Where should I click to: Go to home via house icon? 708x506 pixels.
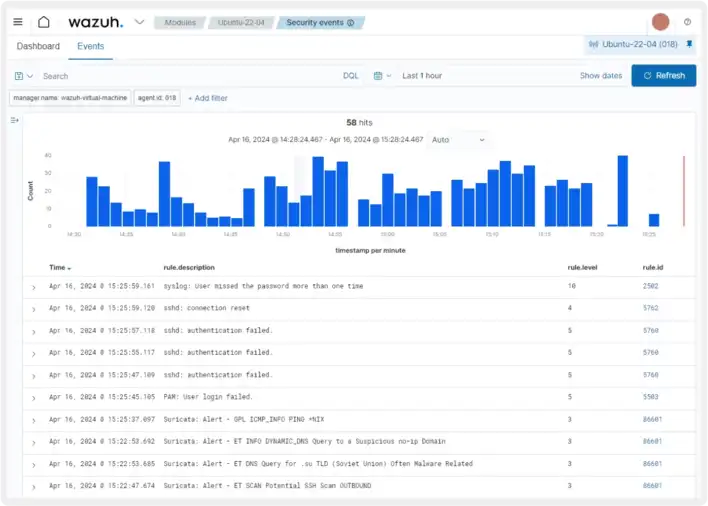44,22
